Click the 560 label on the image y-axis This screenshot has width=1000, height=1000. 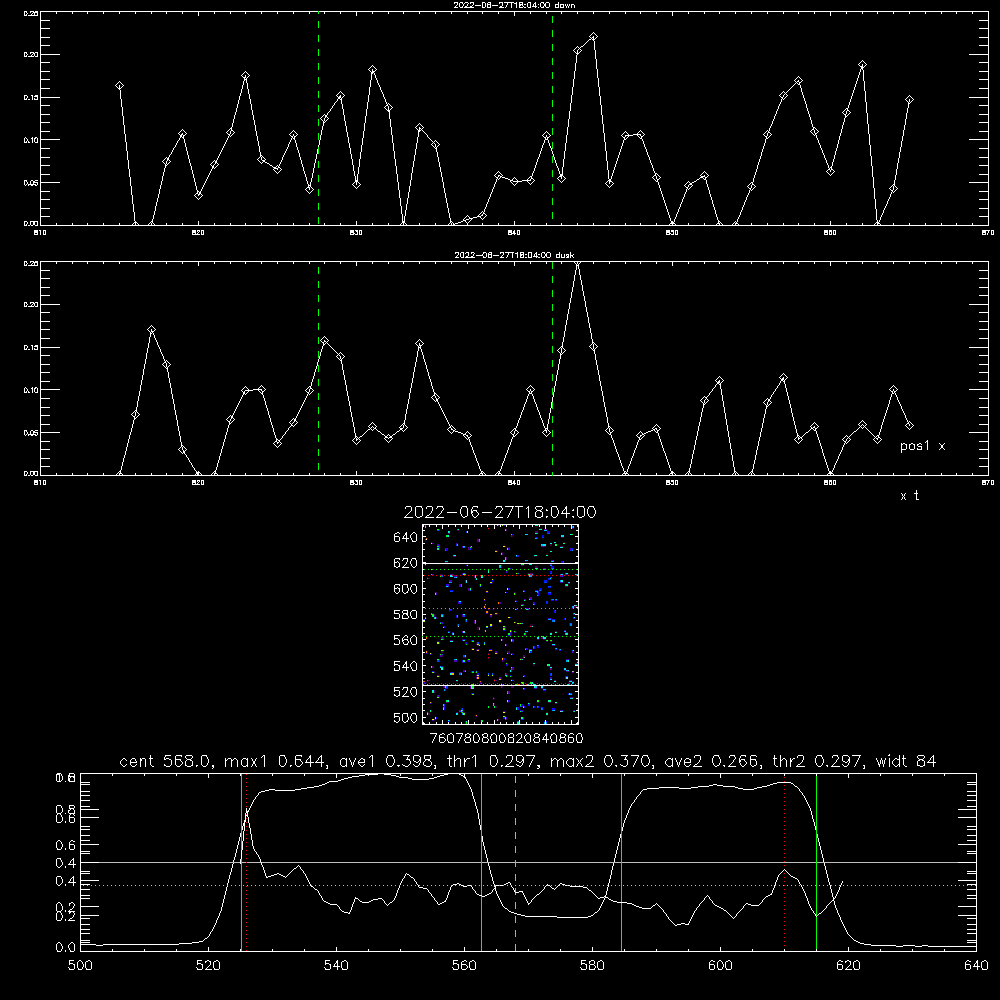click(406, 640)
